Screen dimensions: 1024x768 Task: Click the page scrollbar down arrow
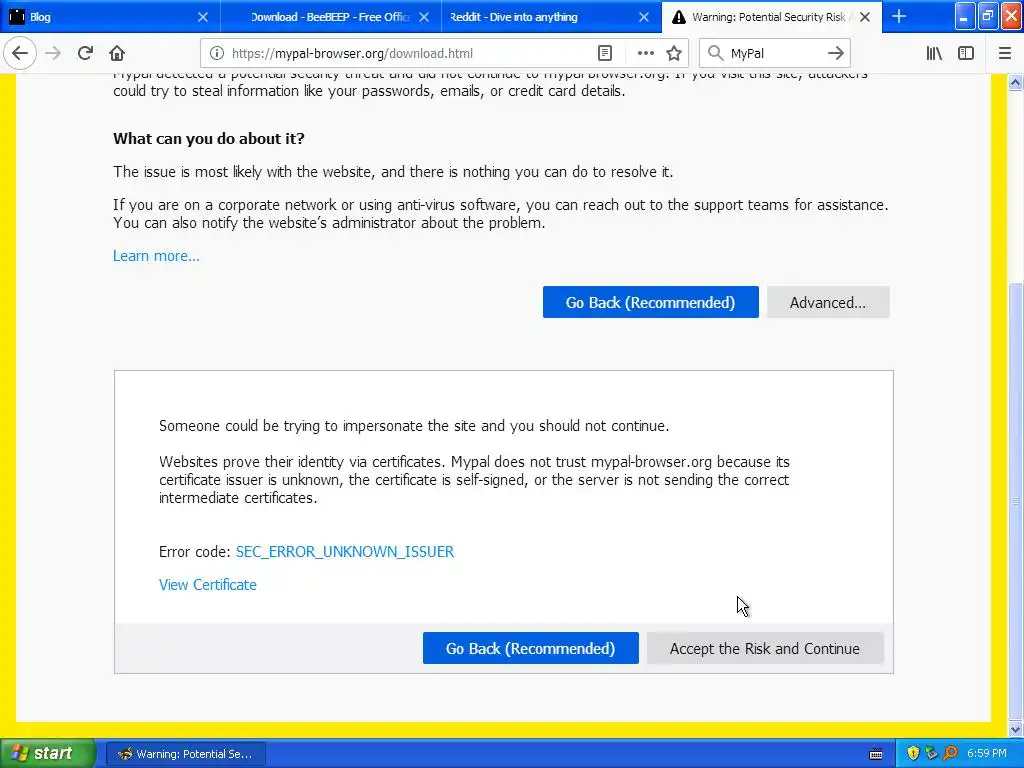click(1016, 729)
